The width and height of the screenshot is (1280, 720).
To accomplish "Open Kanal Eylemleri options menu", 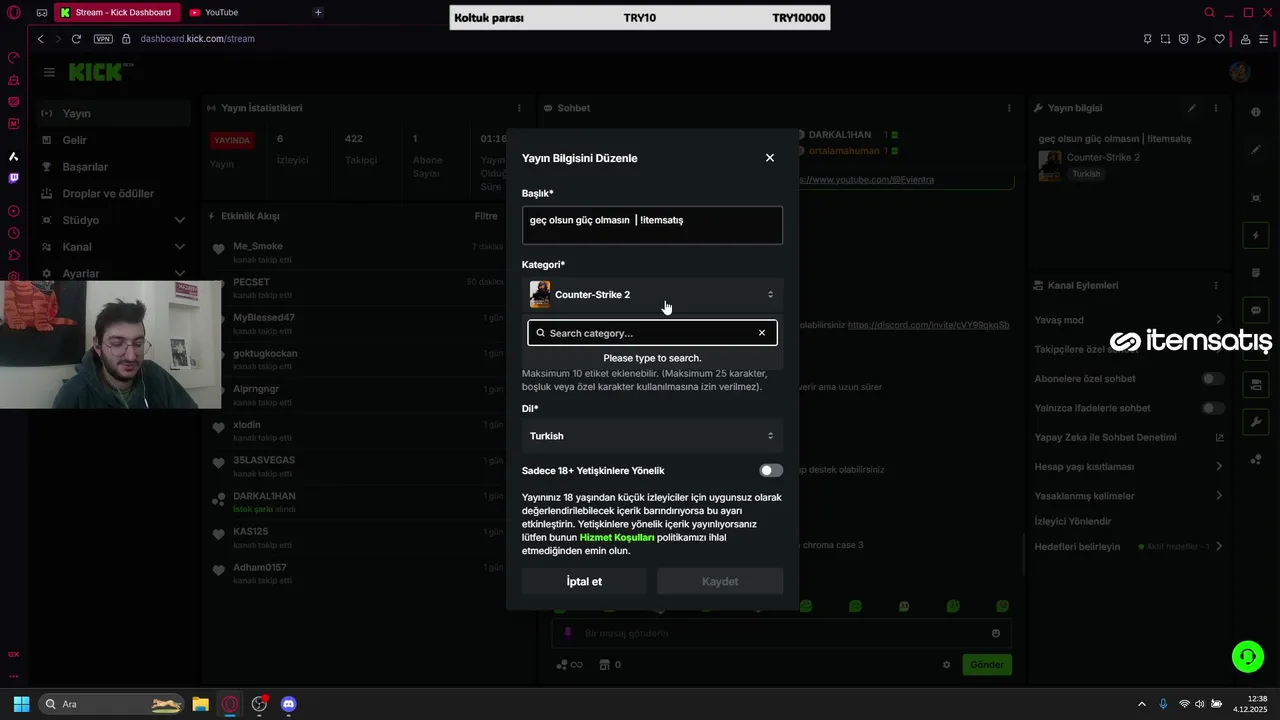I will tap(1216, 286).
